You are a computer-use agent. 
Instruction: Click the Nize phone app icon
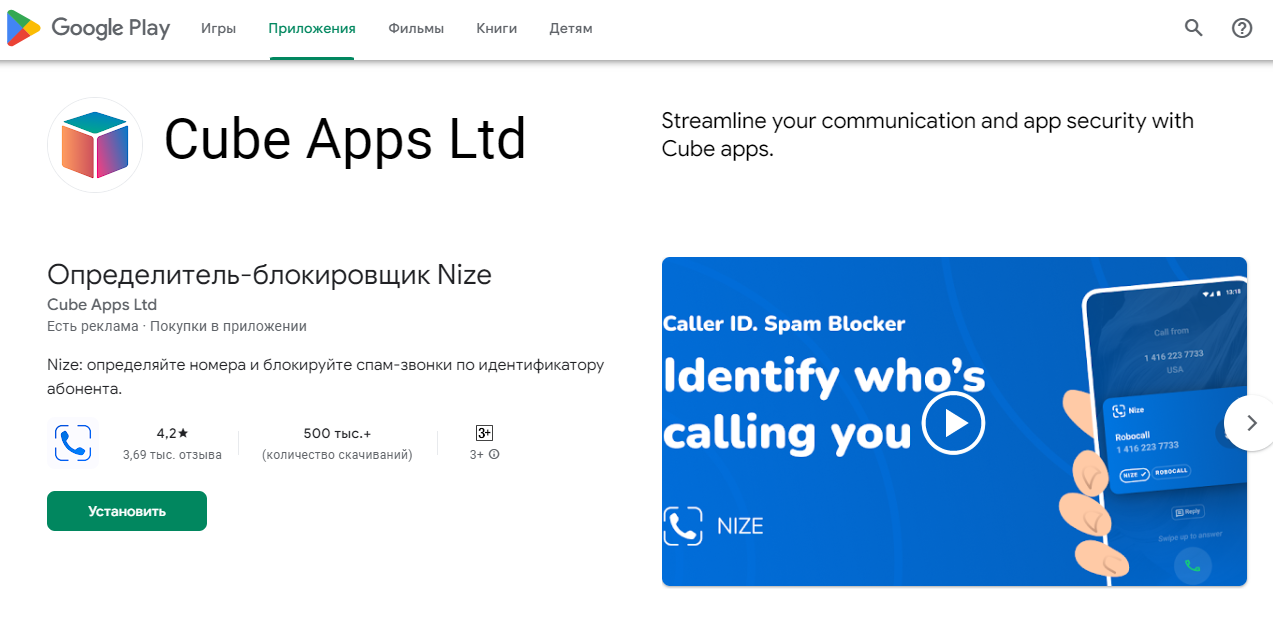point(73,443)
